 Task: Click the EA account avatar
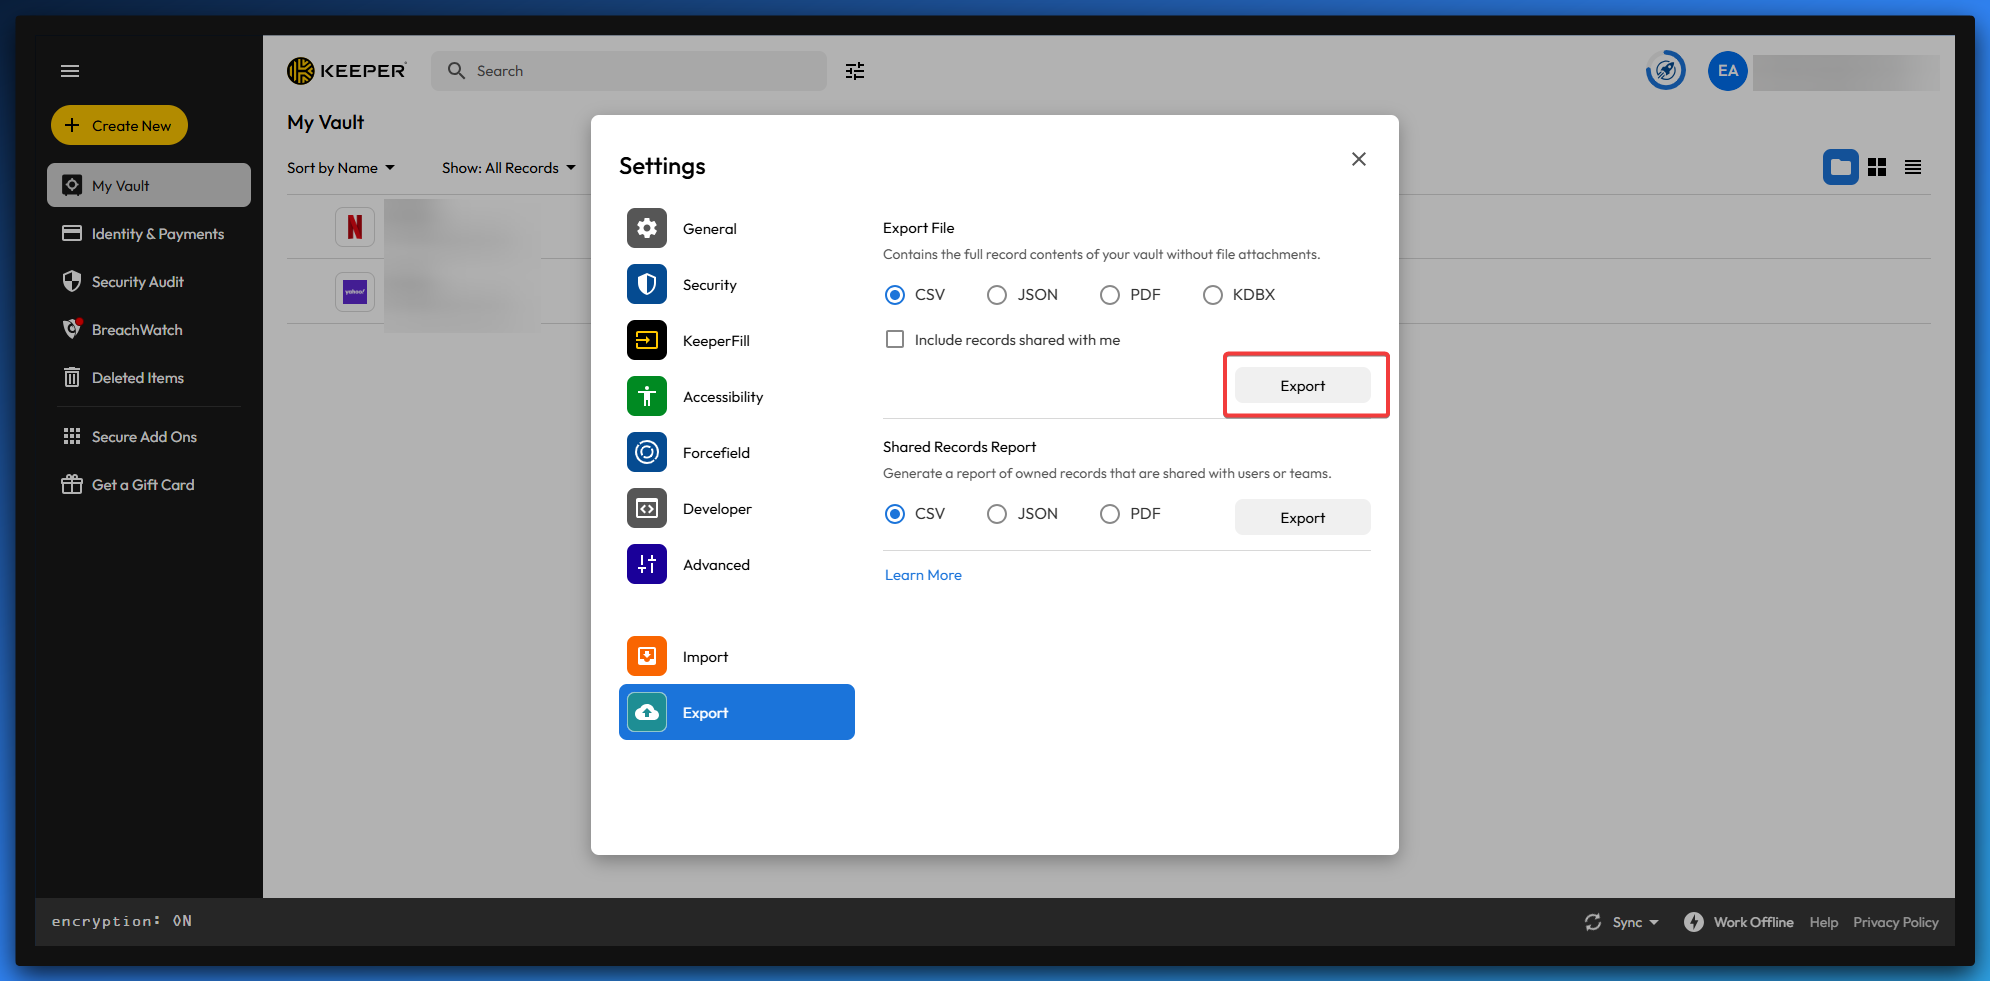[1727, 71]
